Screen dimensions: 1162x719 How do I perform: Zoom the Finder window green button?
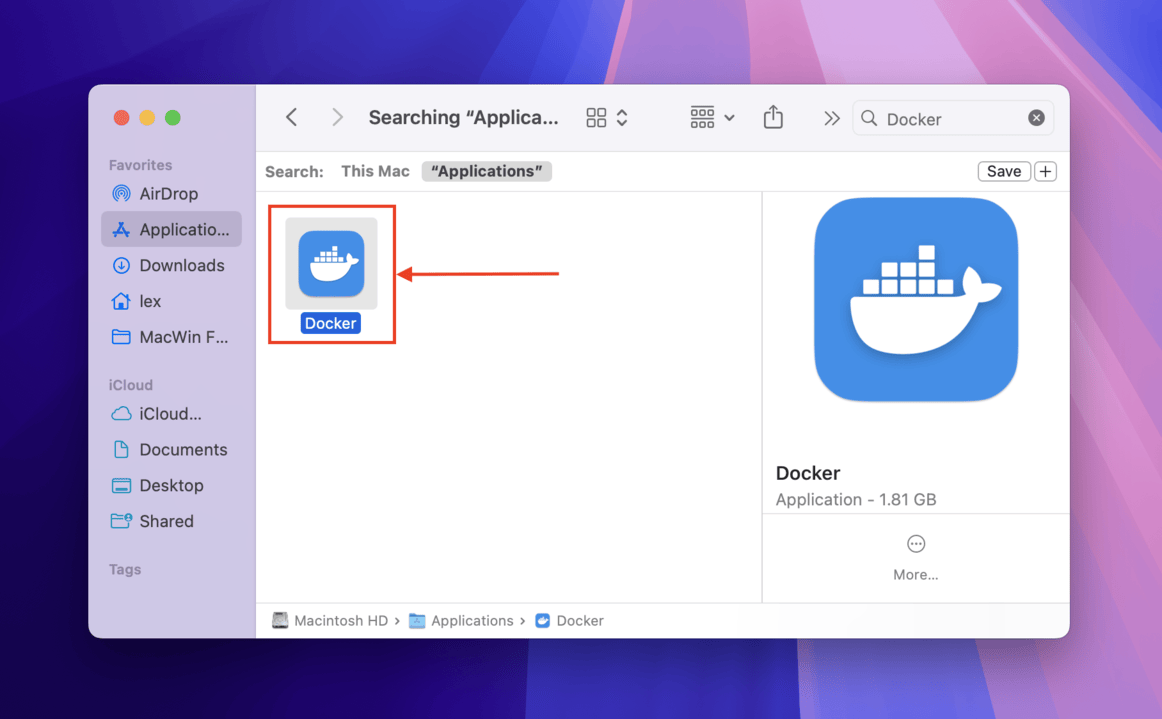[173, 118]
